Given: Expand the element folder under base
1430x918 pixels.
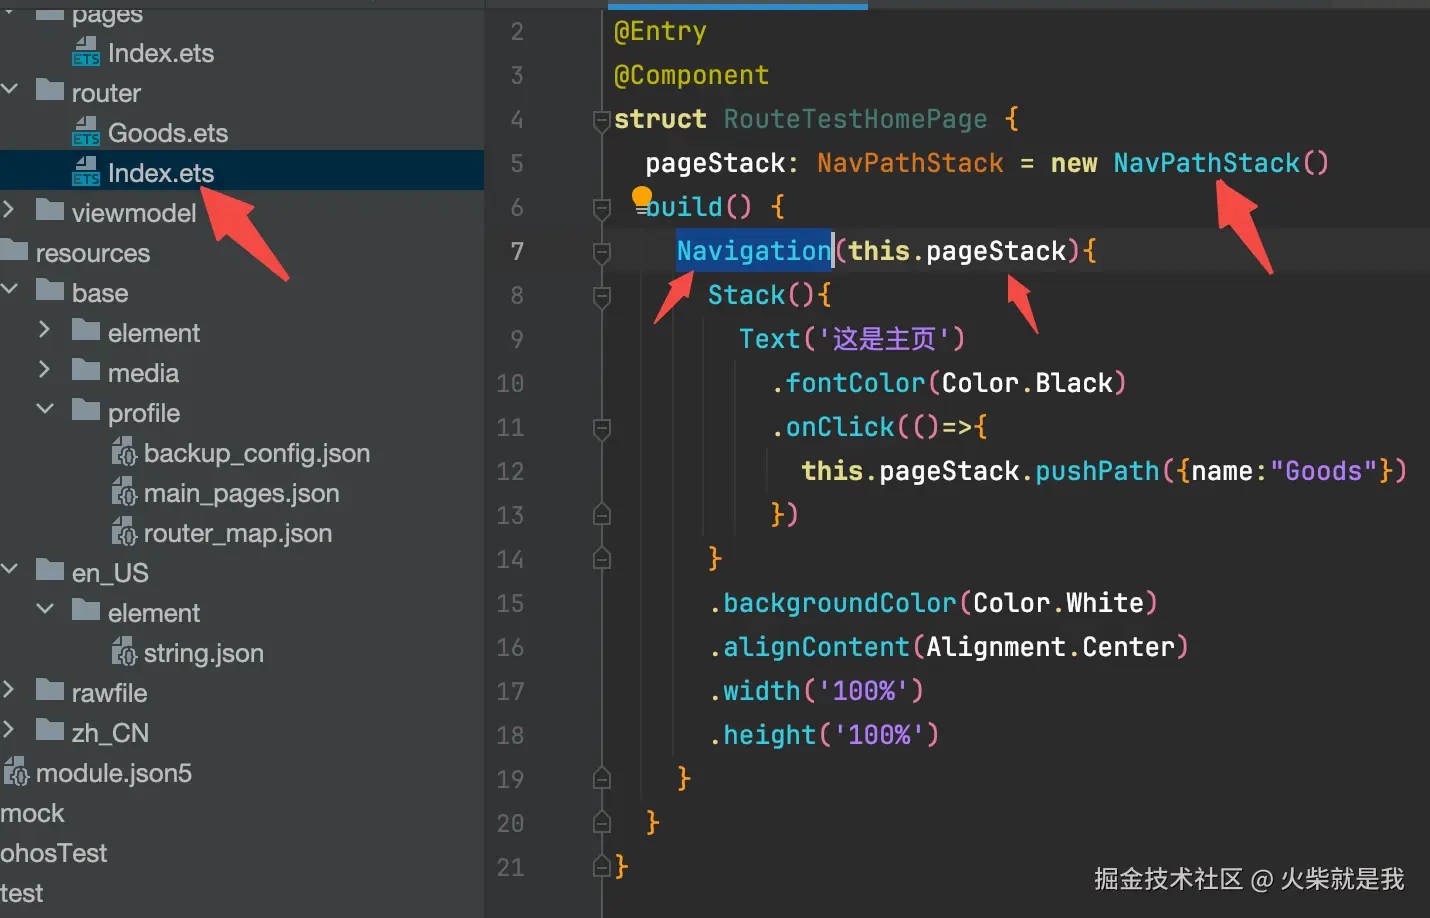Looking at the screenshot, I should click(x=44, y=329).
